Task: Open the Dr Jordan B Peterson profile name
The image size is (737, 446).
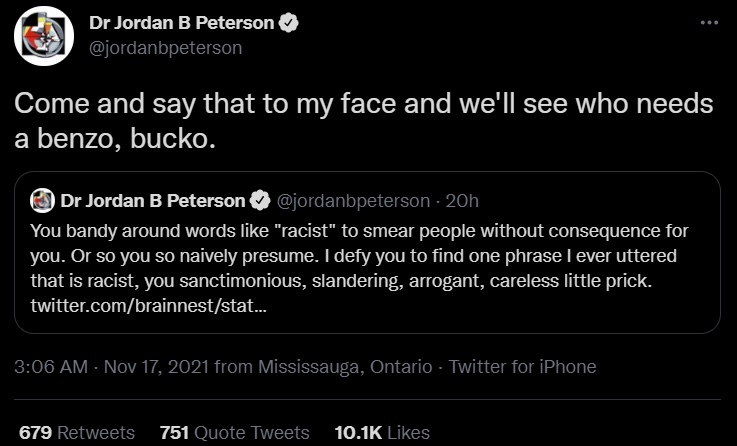Action: pos(181,23)
